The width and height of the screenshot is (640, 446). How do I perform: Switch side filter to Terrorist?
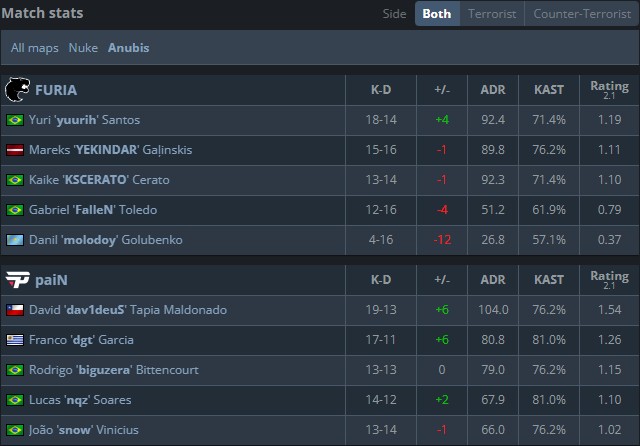[492, 14]
